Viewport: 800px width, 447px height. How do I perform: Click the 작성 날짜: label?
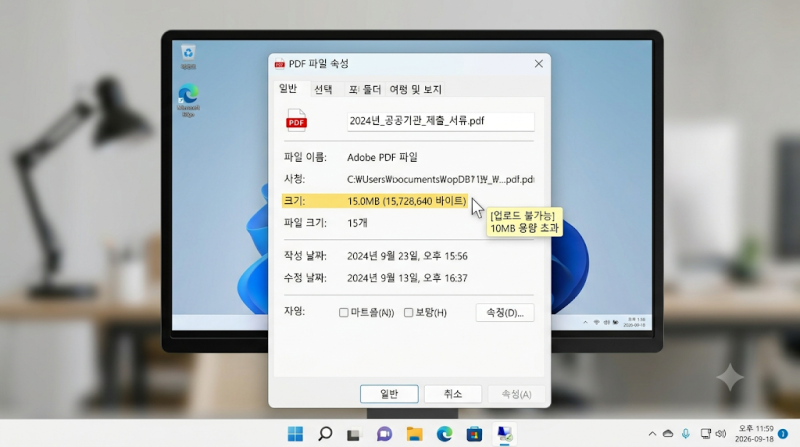pos(305,256)
